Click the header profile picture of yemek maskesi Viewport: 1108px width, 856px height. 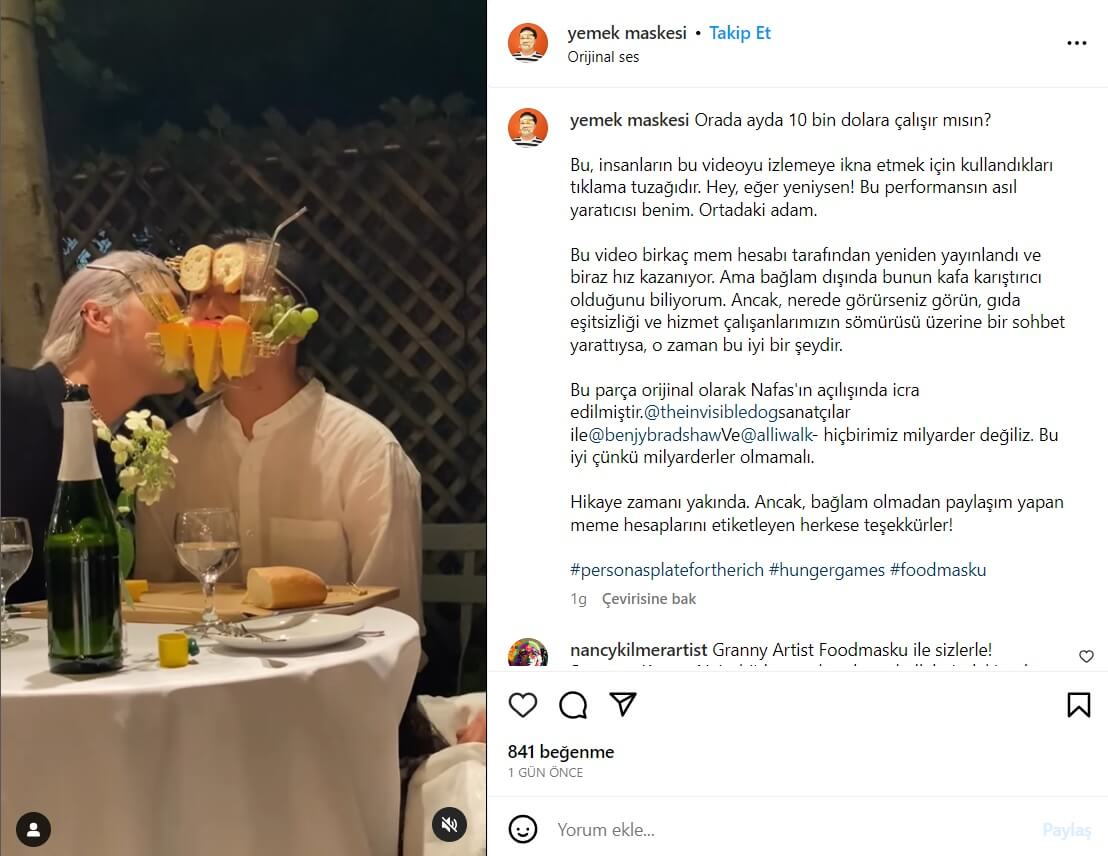click(528, 43)
